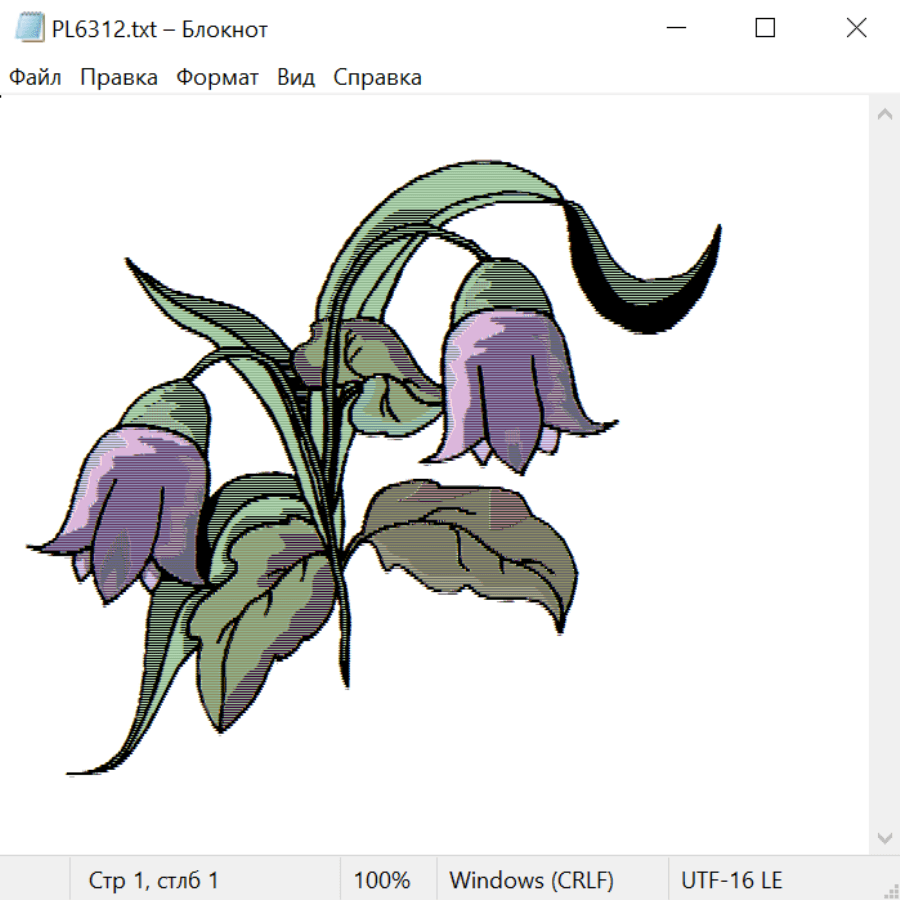Viewport: 900px width, 900px height.
Task: Click the UTF-16 LE encoding field
Action: pyautogui.click(x=731, y=880)
